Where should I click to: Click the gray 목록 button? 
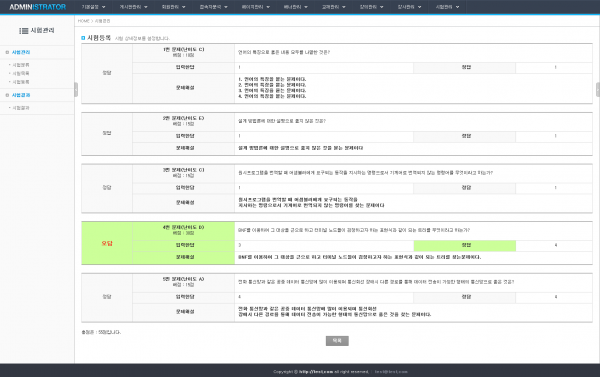[337, 341]
